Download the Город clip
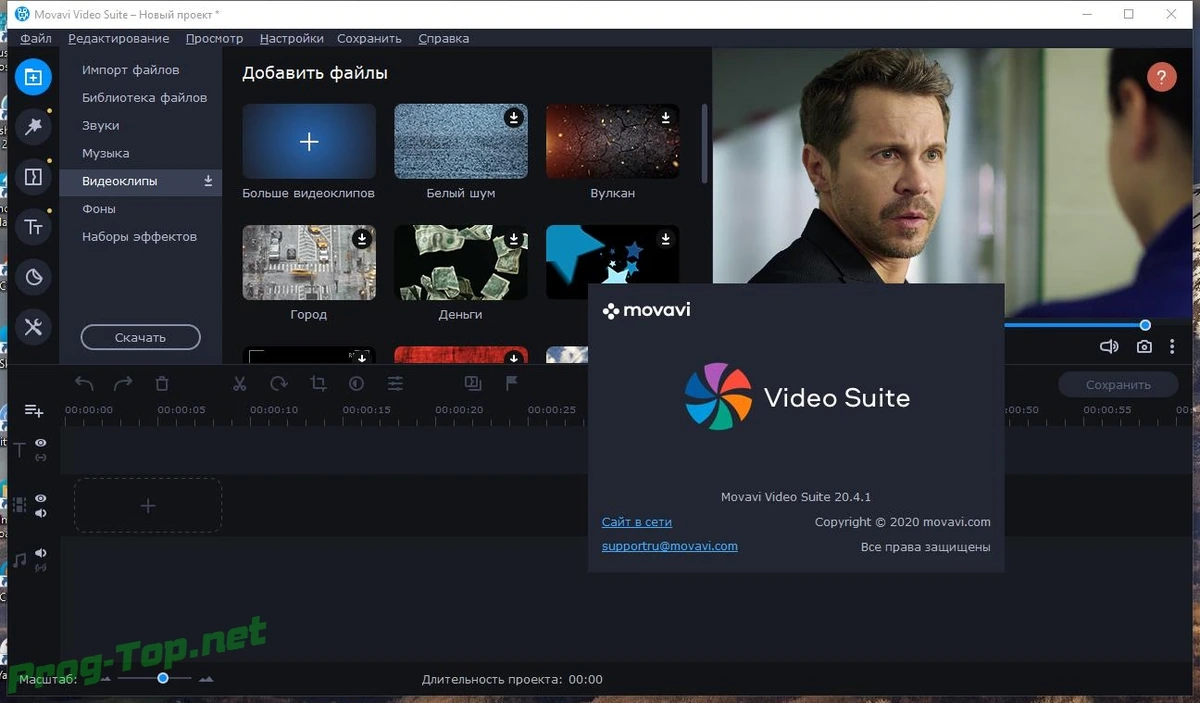This screenshot has width=1200, height=703. (361, 239)
